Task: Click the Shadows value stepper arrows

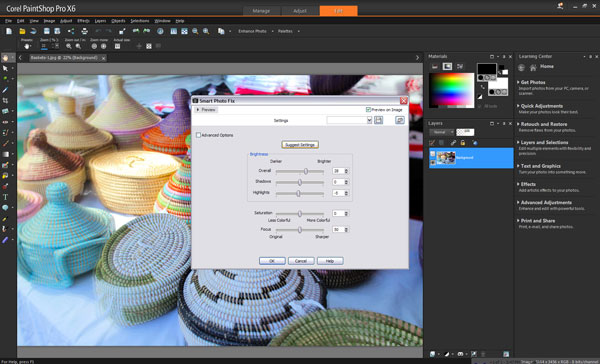Action: click(x=346, y=182)
